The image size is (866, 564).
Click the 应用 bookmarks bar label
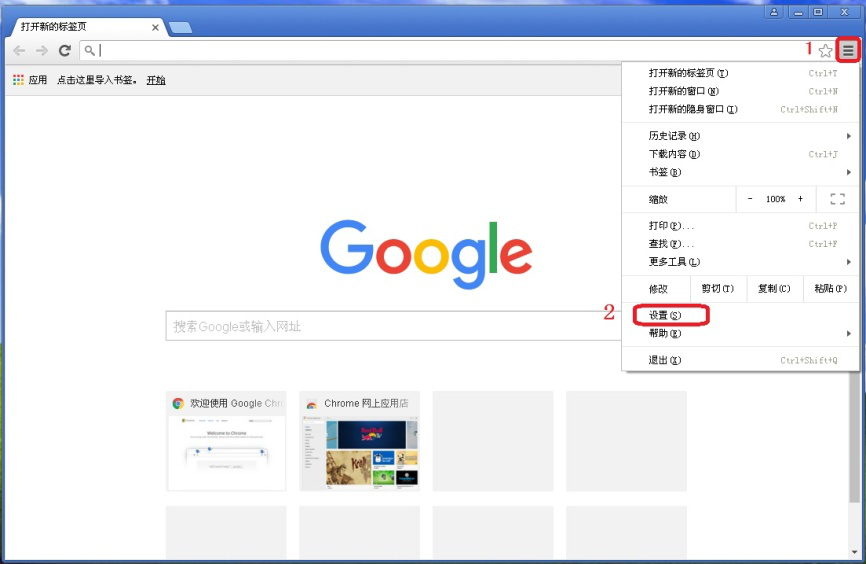[x=38, y=80]
